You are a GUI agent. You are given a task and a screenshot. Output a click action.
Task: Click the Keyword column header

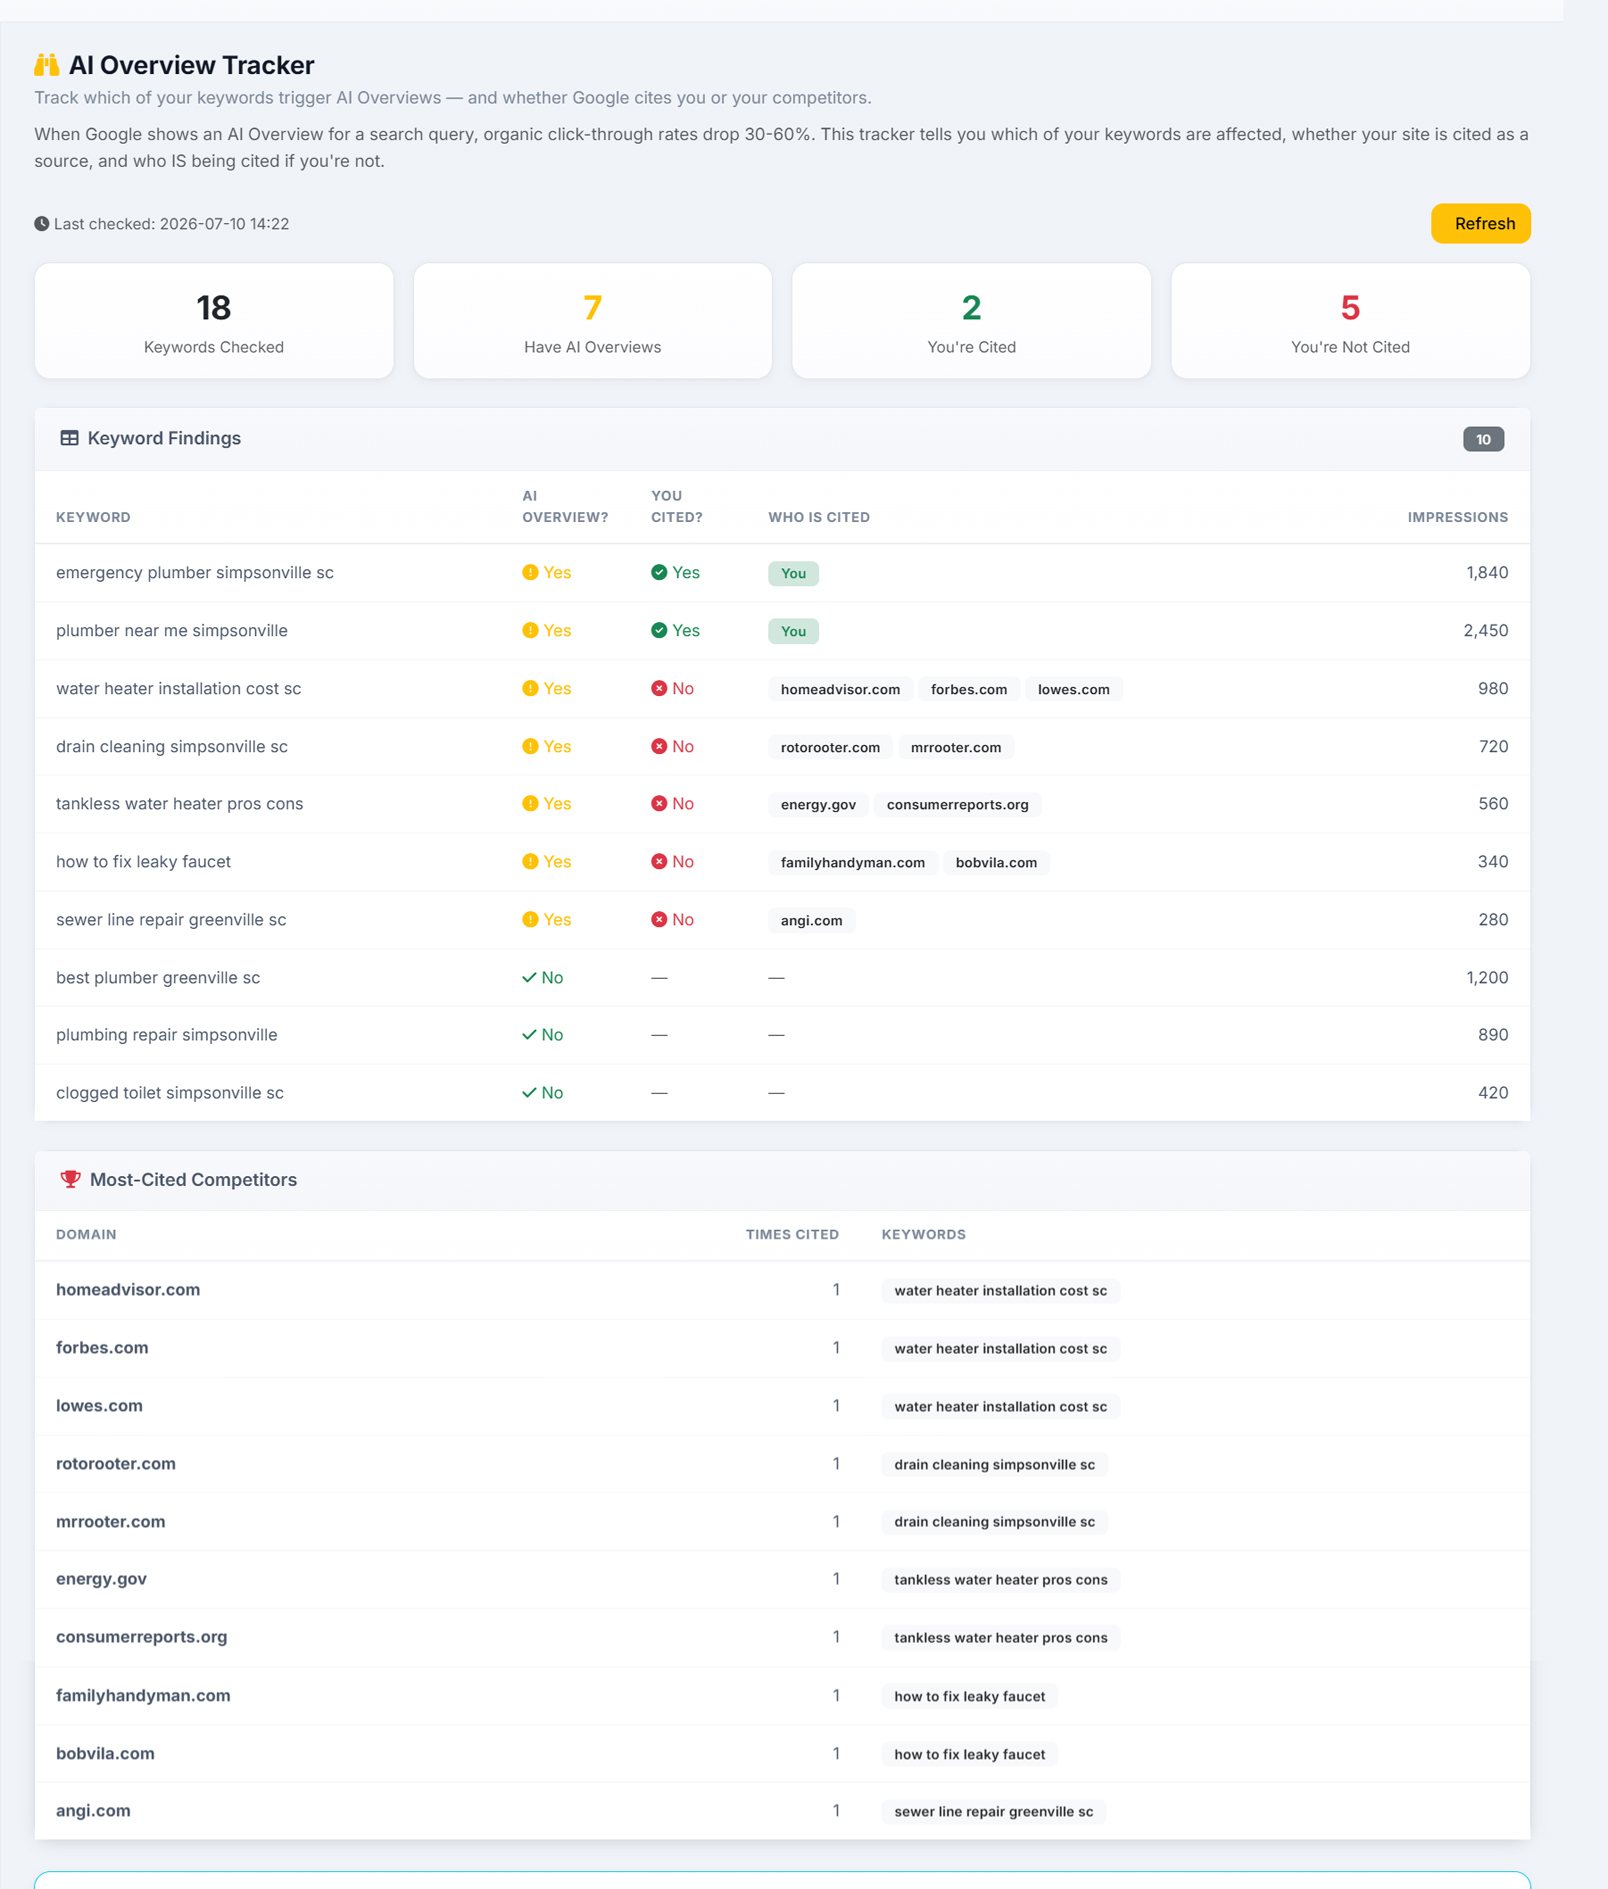pyautogui.click(x=93, y=517)
